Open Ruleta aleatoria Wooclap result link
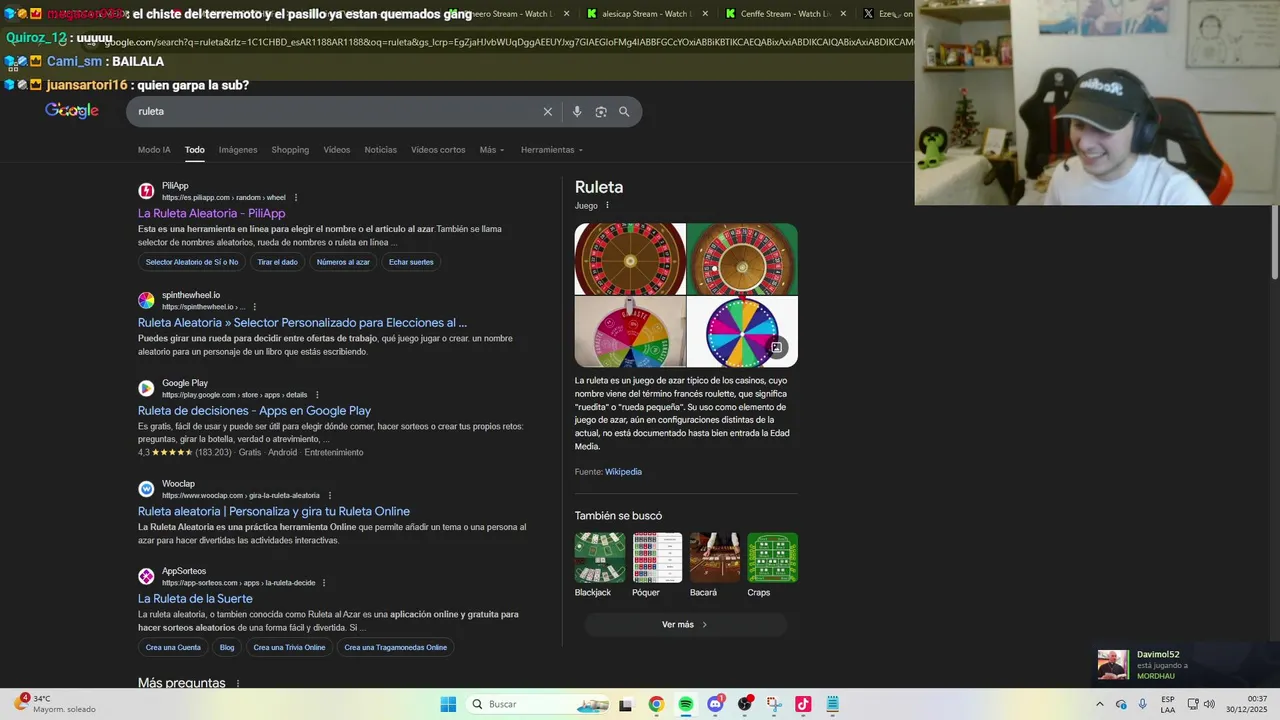 point(274,512)
